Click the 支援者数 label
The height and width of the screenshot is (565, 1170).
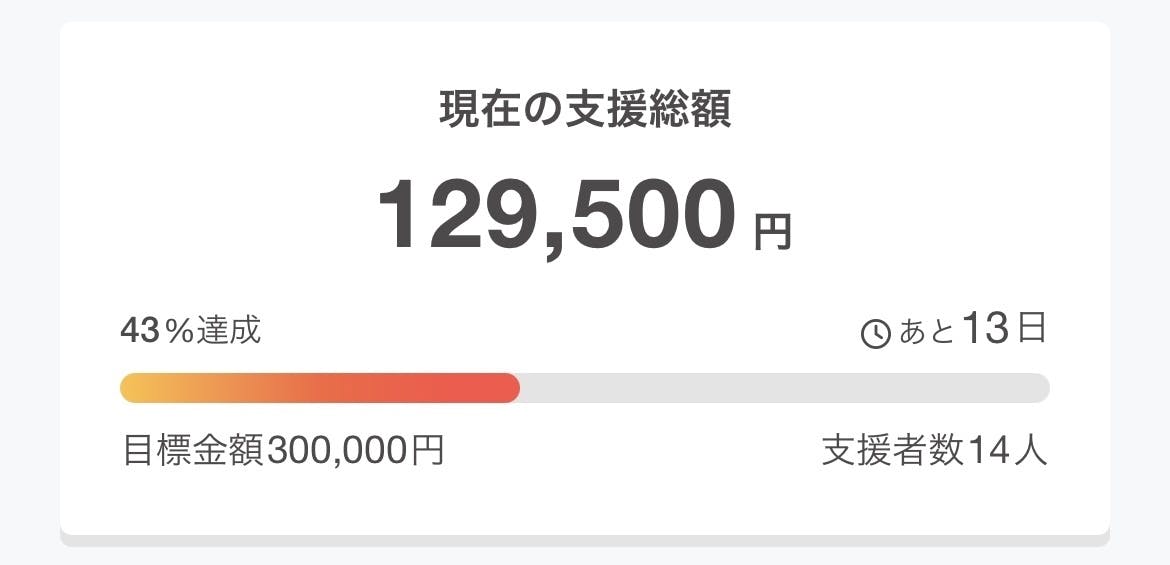pos(893,451)
